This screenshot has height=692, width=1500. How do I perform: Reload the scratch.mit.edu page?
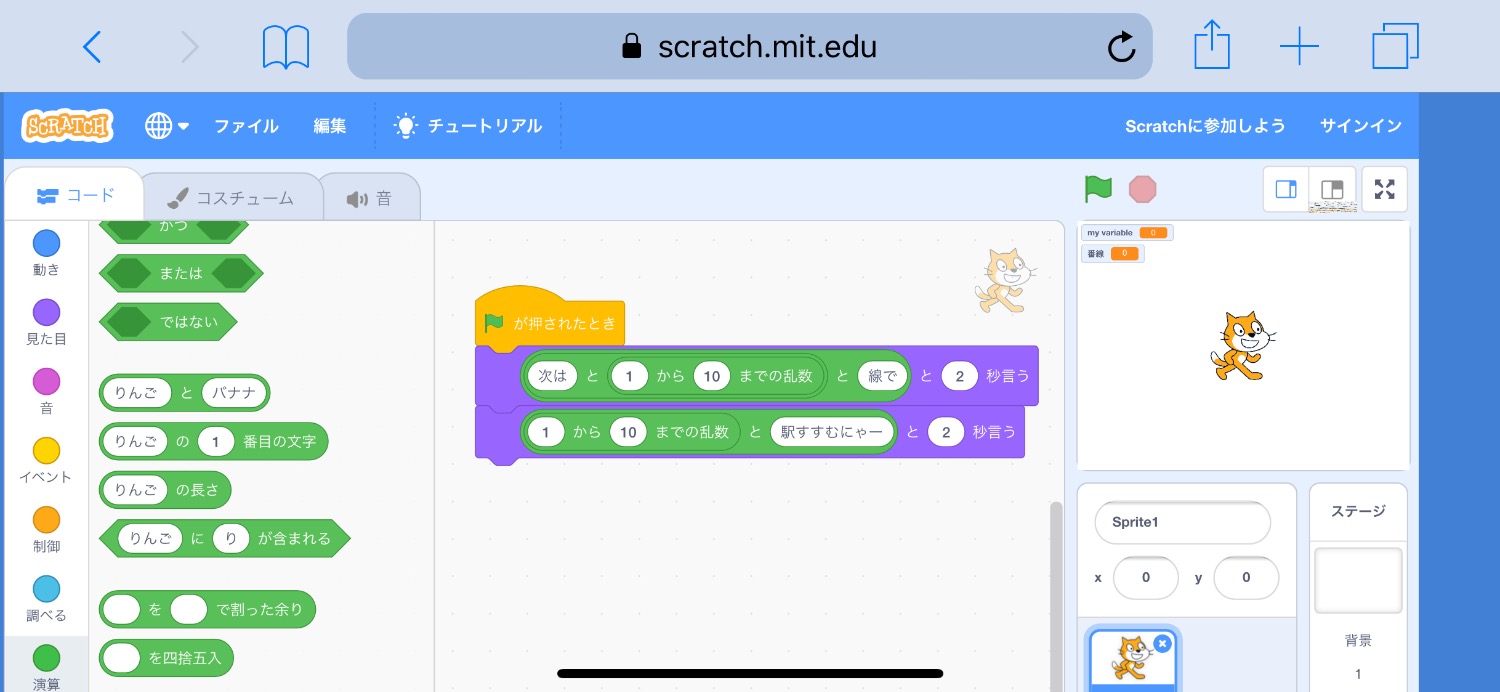(x=1122, y=46)
